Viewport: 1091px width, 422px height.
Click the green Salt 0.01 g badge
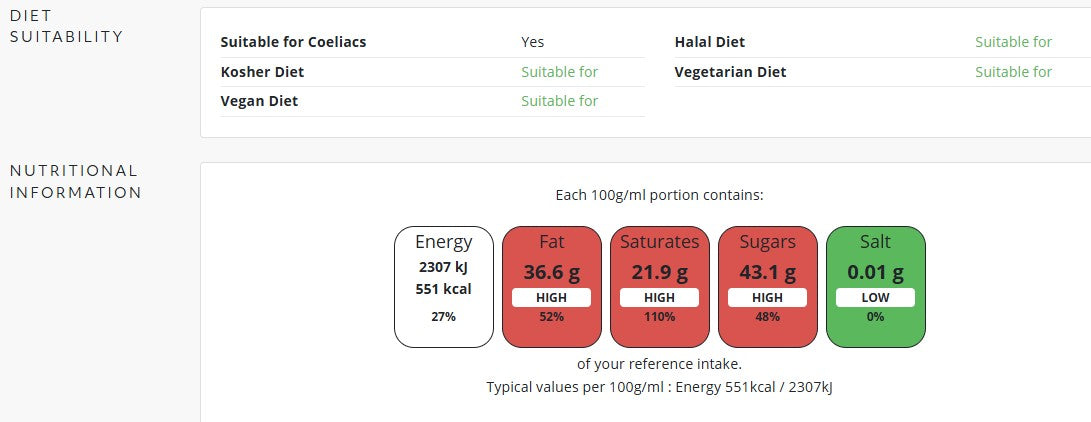click(876, 286)
